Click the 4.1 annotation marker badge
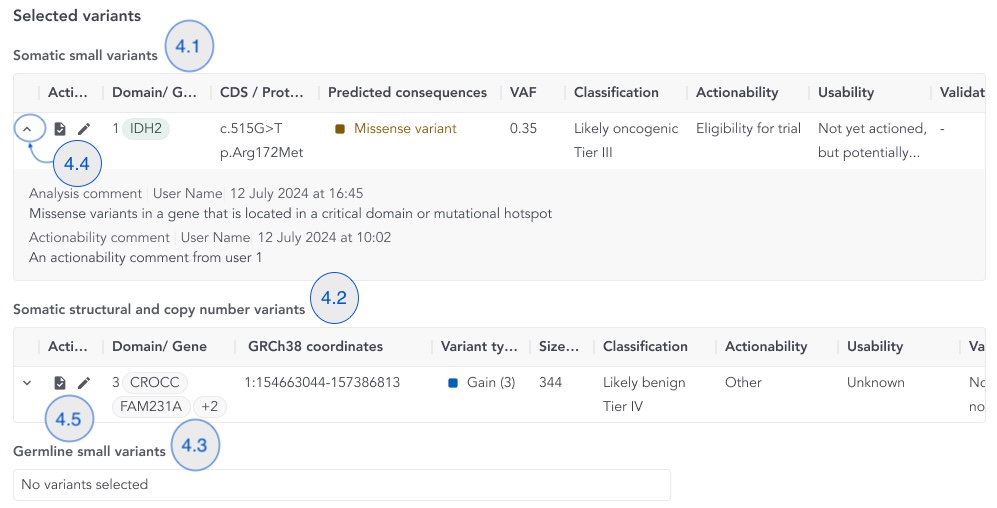997x508 pixels. point(189,47)
